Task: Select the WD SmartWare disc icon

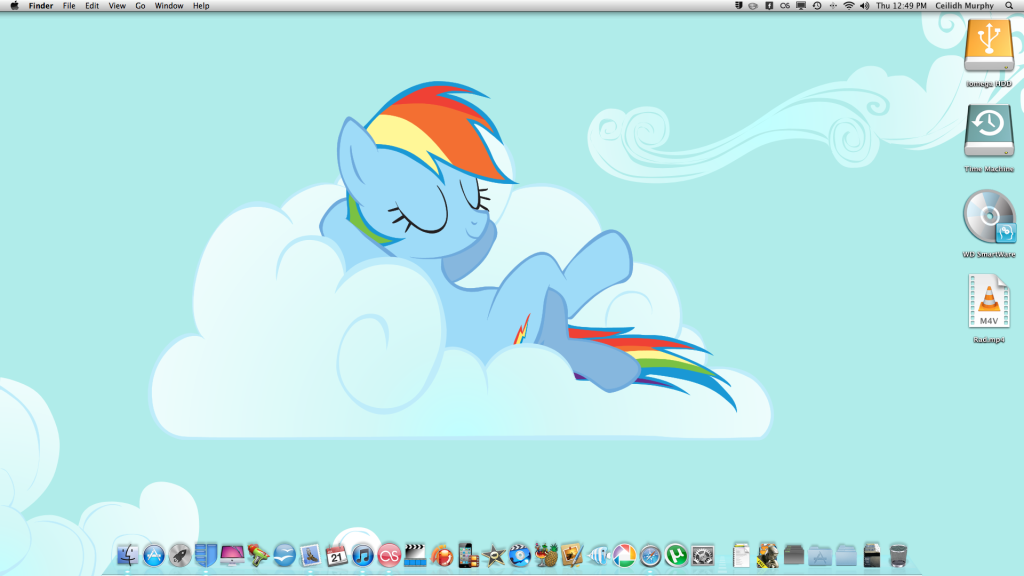Action: click(x=989, y=216)
